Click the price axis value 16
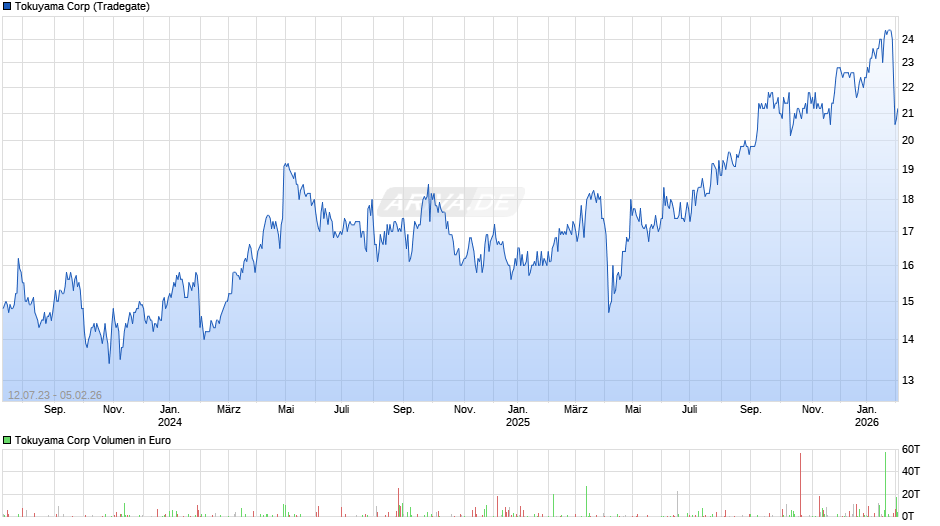This screenshot has height=526, width=940. click(x=908, y=266)
